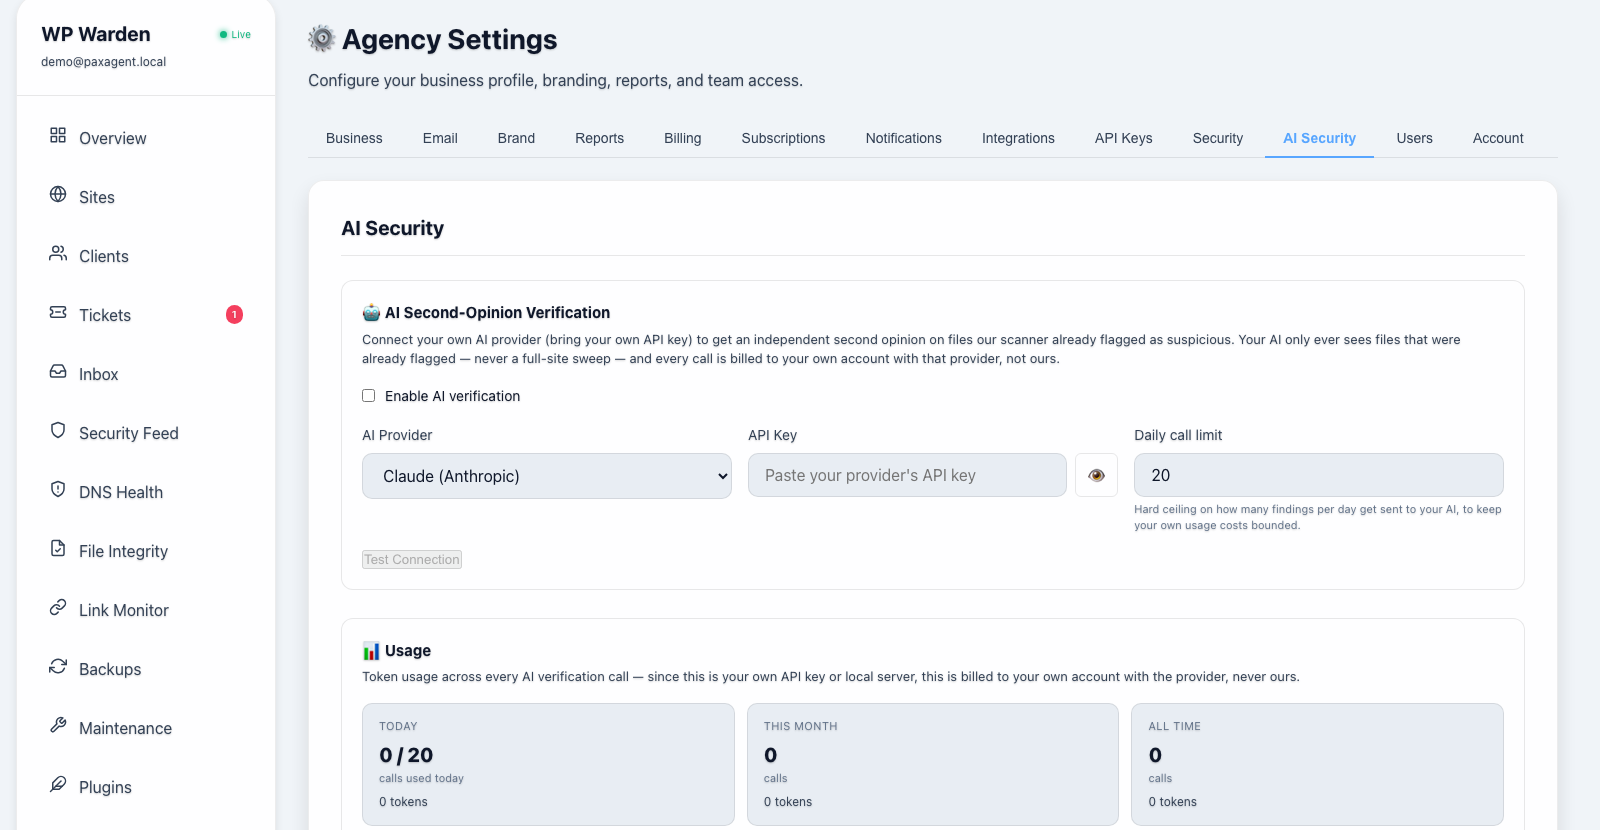This screenshot has height=830, width=1600.
Task: Click the Security Feed shield icon
Action: (58, 430)
